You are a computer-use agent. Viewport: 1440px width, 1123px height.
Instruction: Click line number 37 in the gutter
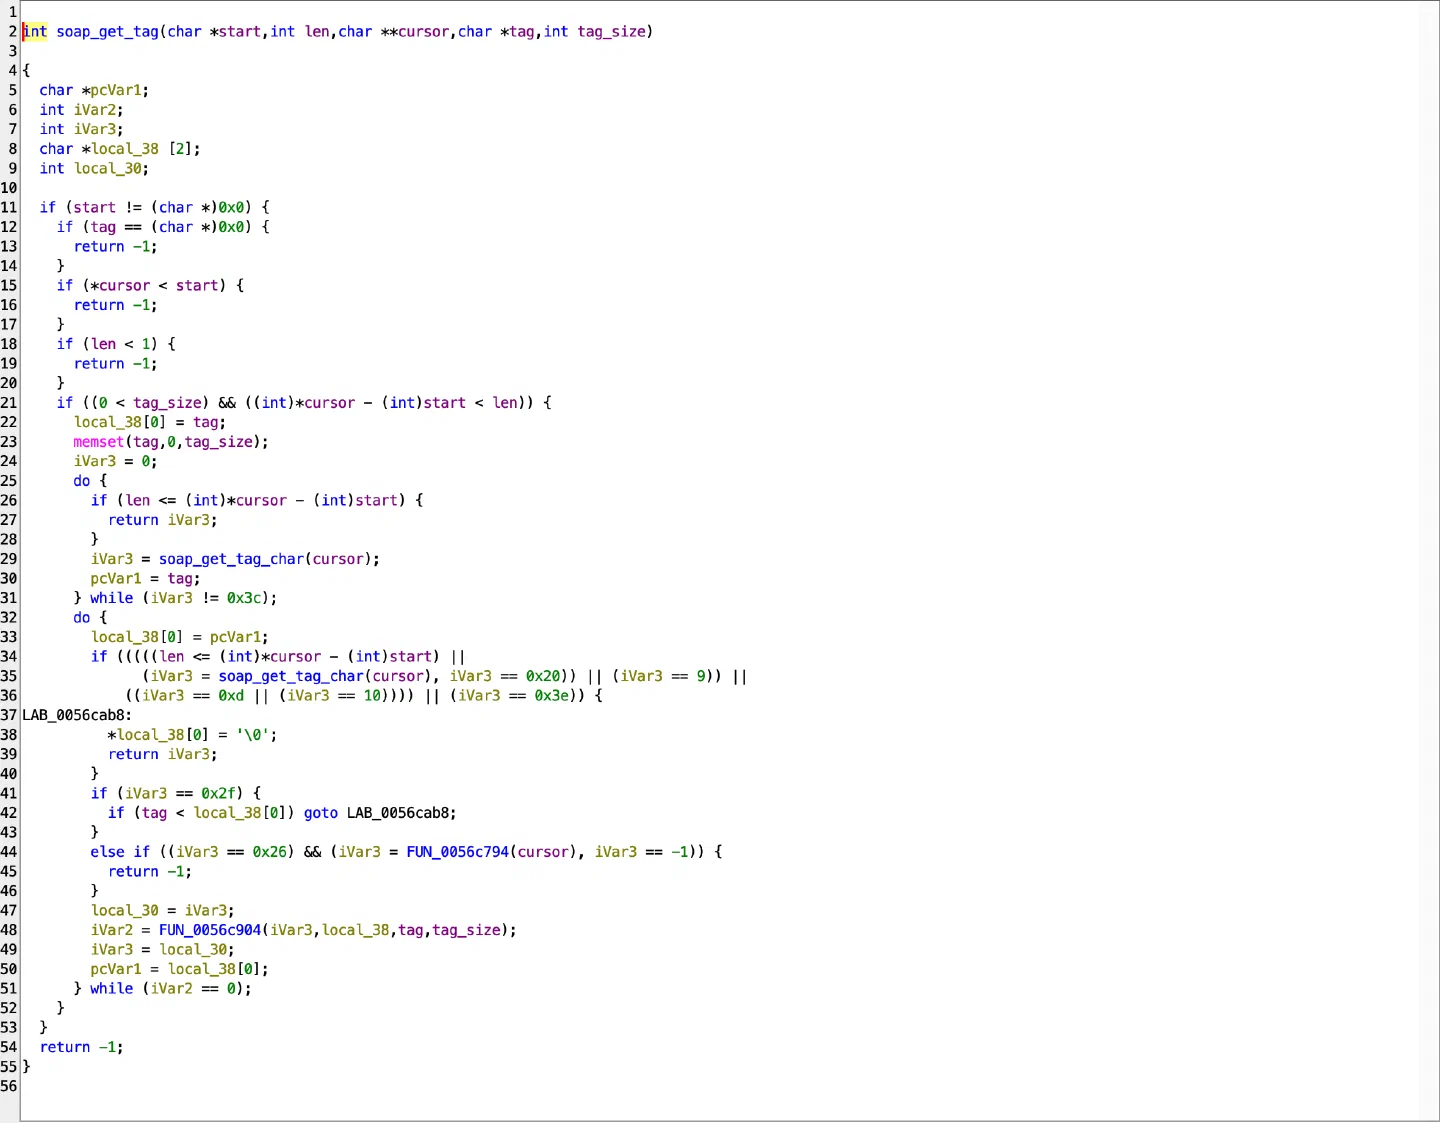pyautogui.click(x=9, y=715)
